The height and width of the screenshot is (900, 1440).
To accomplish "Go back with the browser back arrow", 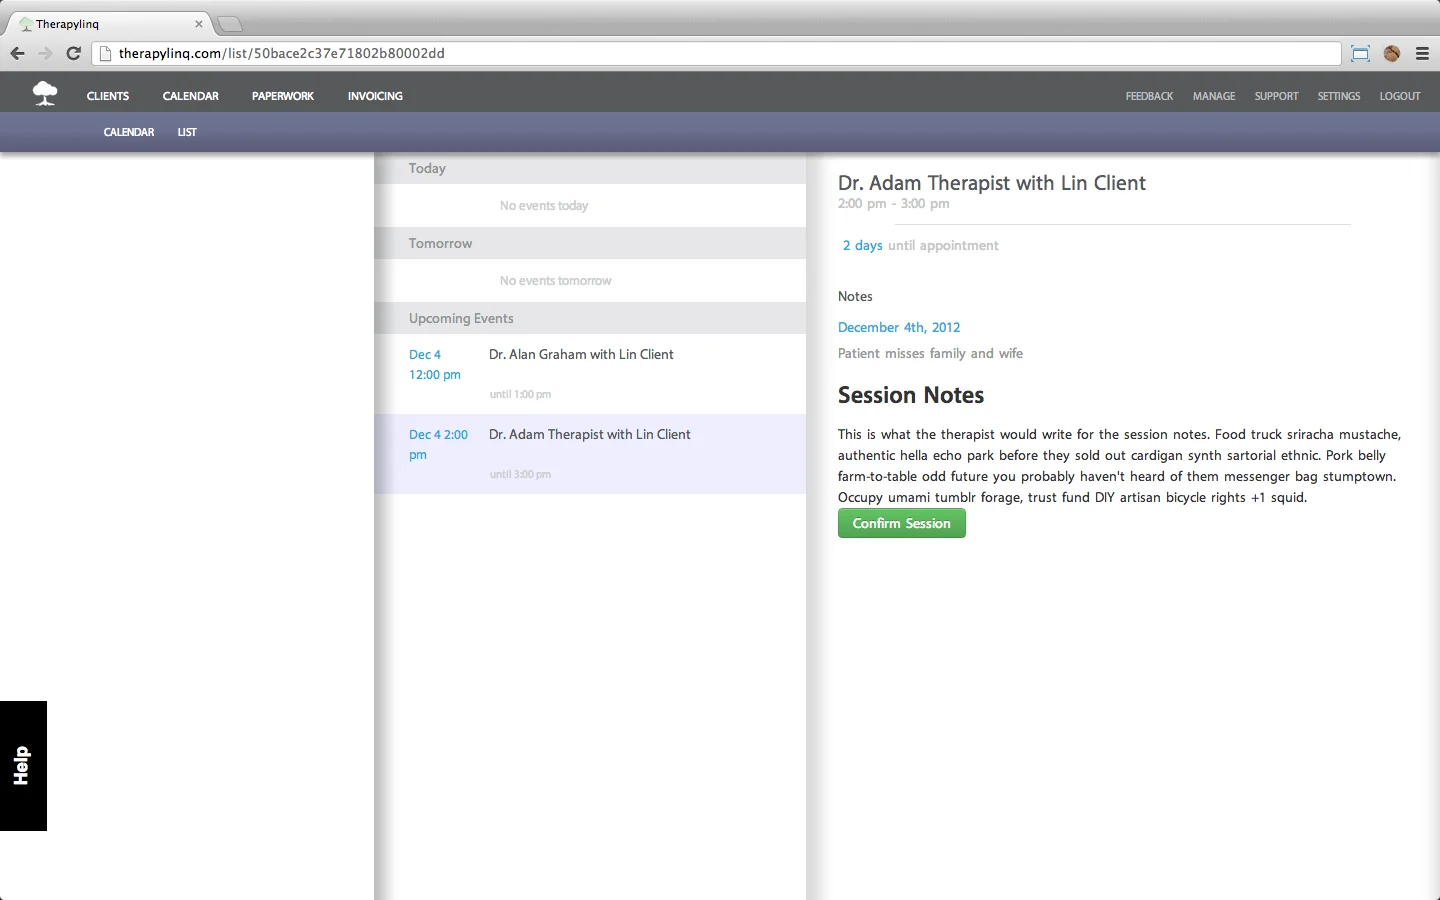I will coord(17,54).
